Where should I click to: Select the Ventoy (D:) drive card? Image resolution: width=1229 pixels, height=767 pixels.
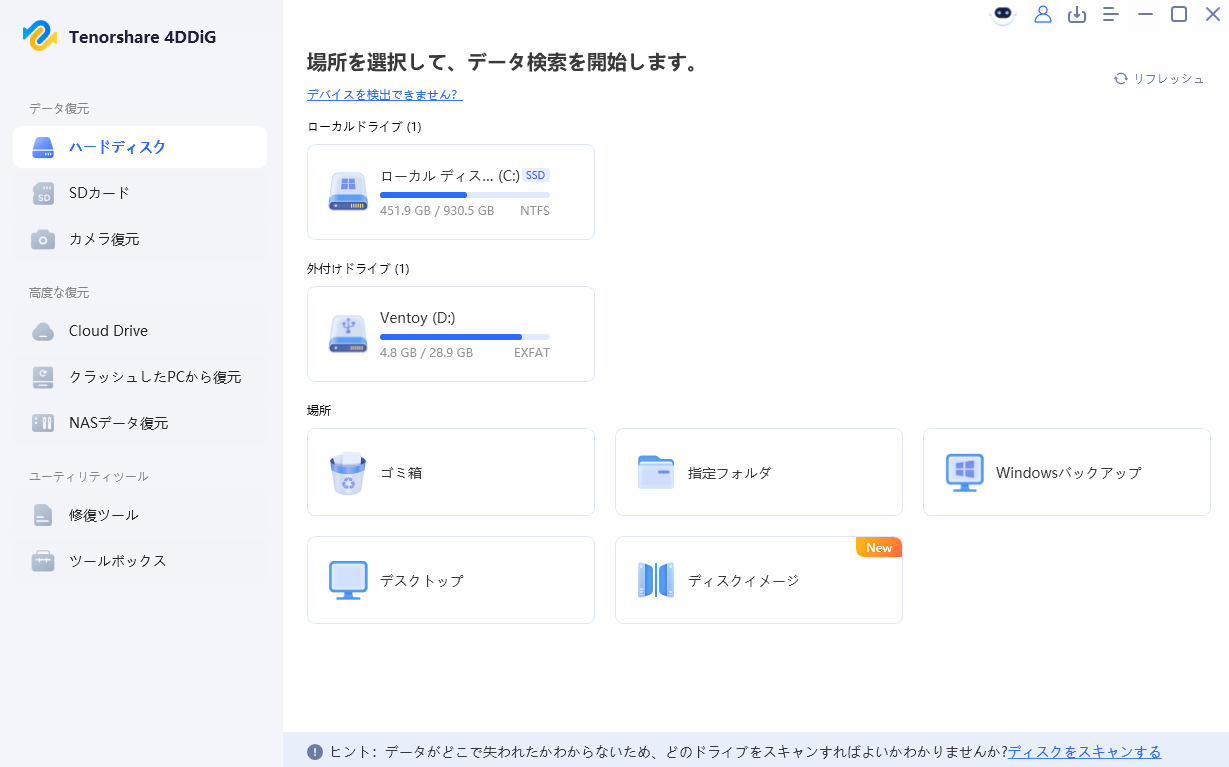[451, 334]
